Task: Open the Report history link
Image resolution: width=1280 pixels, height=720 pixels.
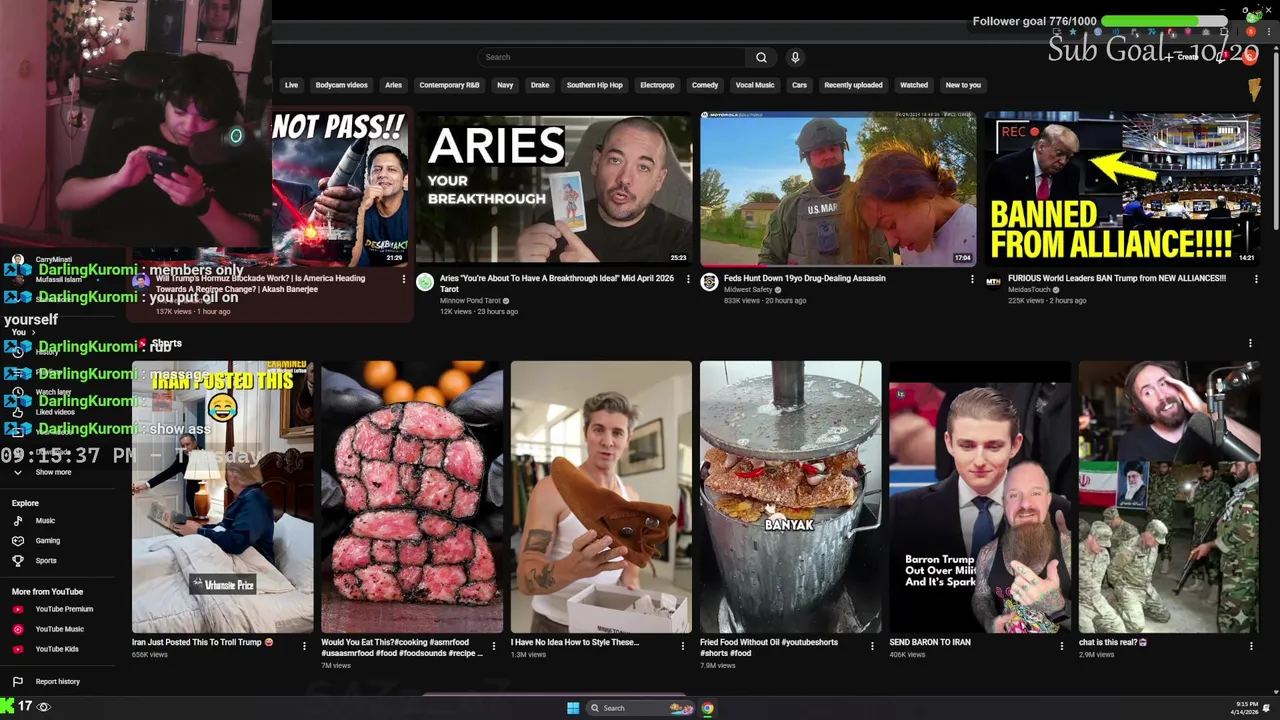Action: [58, 682]
